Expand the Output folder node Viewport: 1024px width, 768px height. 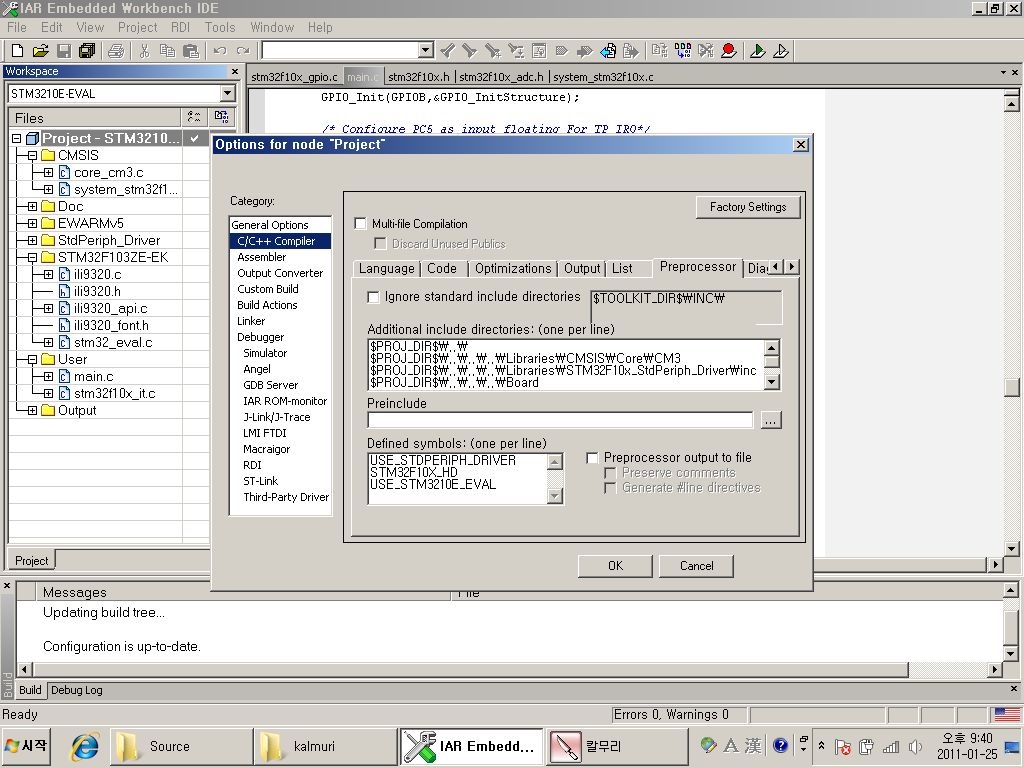(x=32, y=410)
